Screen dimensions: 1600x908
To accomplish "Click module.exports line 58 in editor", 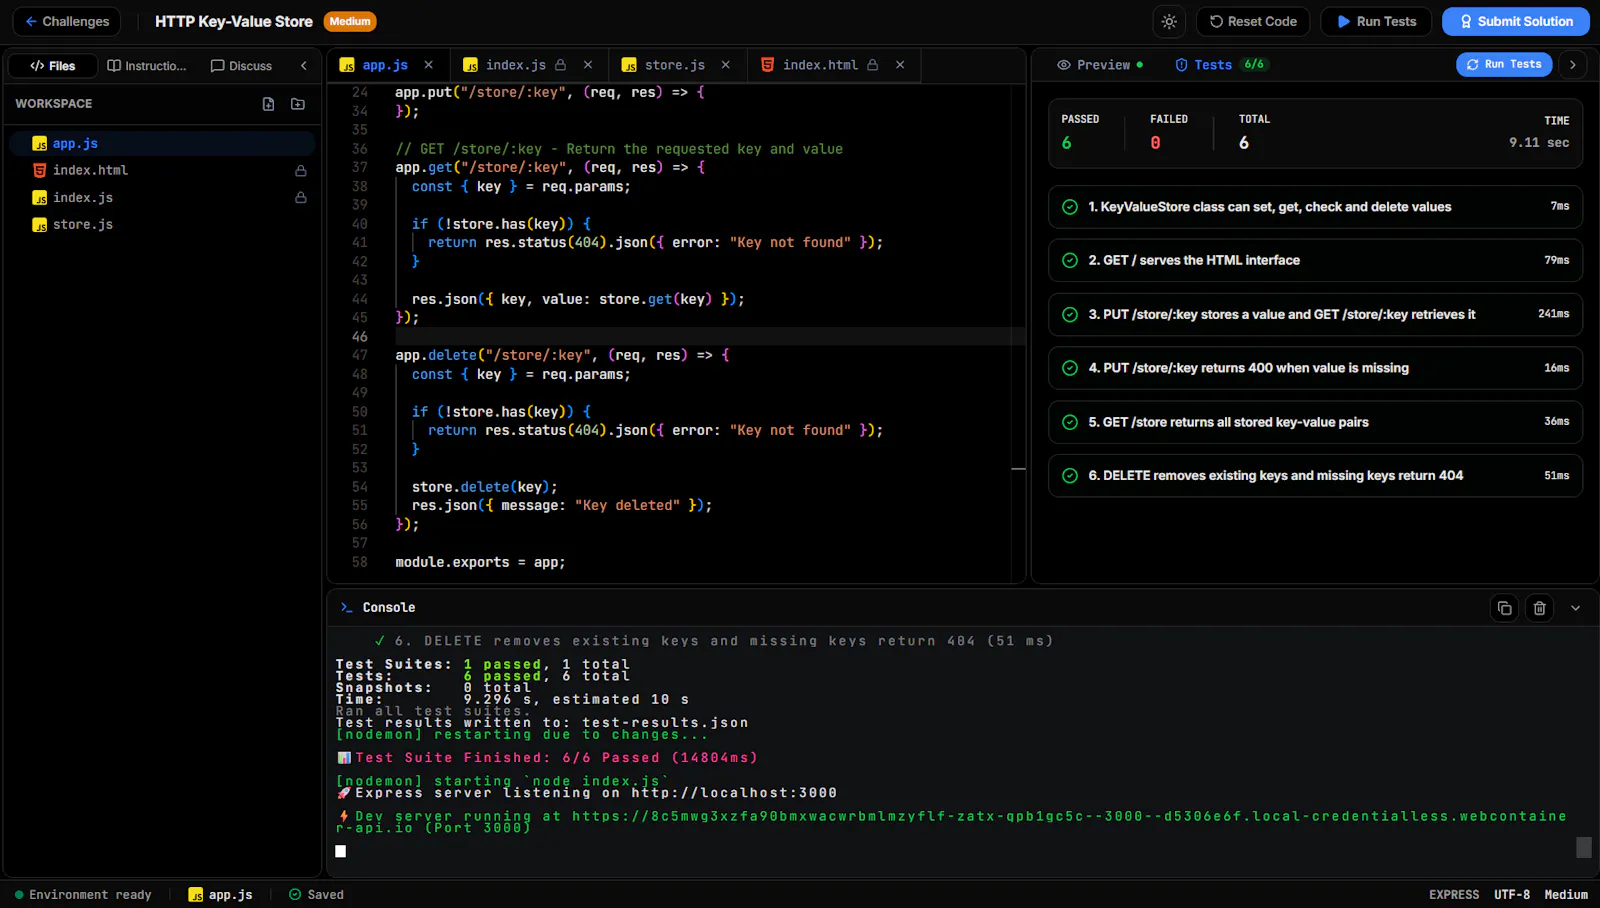I will [480, 563].
